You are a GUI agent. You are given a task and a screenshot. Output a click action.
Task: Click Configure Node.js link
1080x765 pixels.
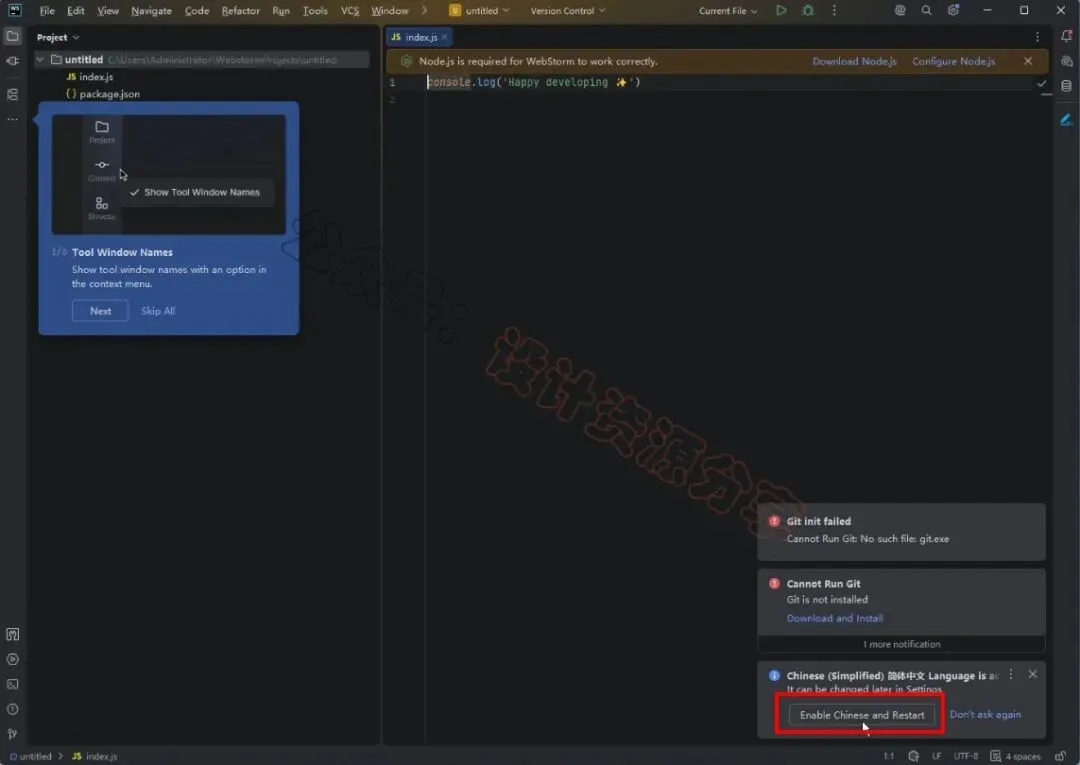click(x=953, y=61)
